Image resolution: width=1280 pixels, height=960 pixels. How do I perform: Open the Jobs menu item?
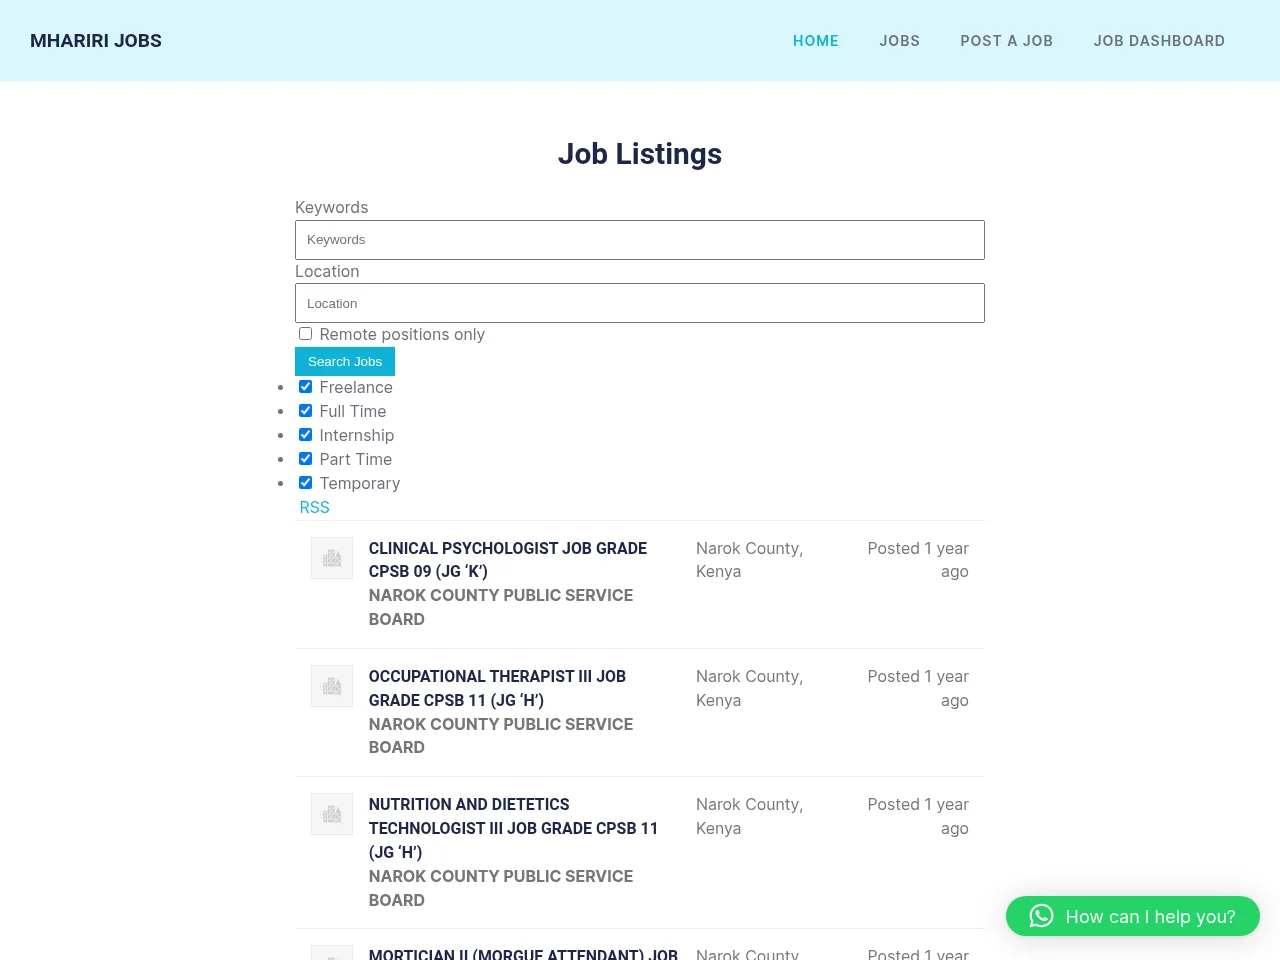(x=899, y=41)
